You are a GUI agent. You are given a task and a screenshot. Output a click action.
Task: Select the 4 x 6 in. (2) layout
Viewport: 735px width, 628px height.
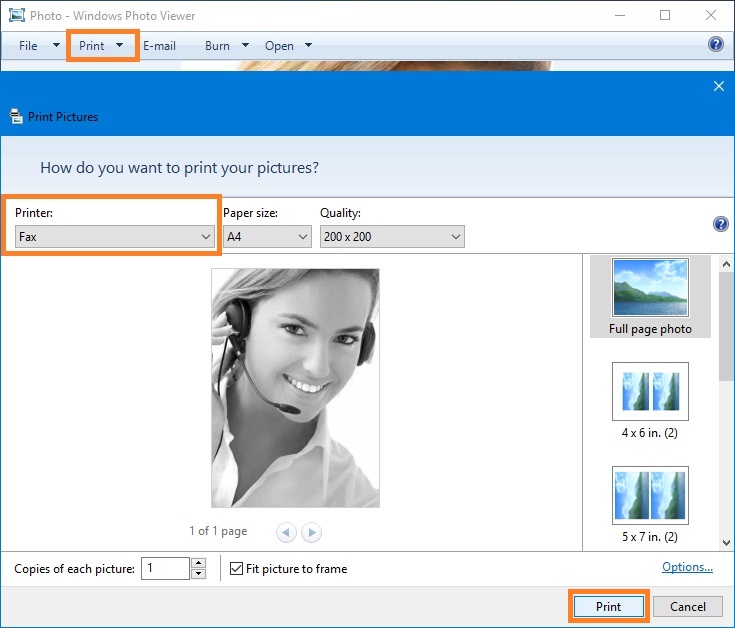point(650,401)
